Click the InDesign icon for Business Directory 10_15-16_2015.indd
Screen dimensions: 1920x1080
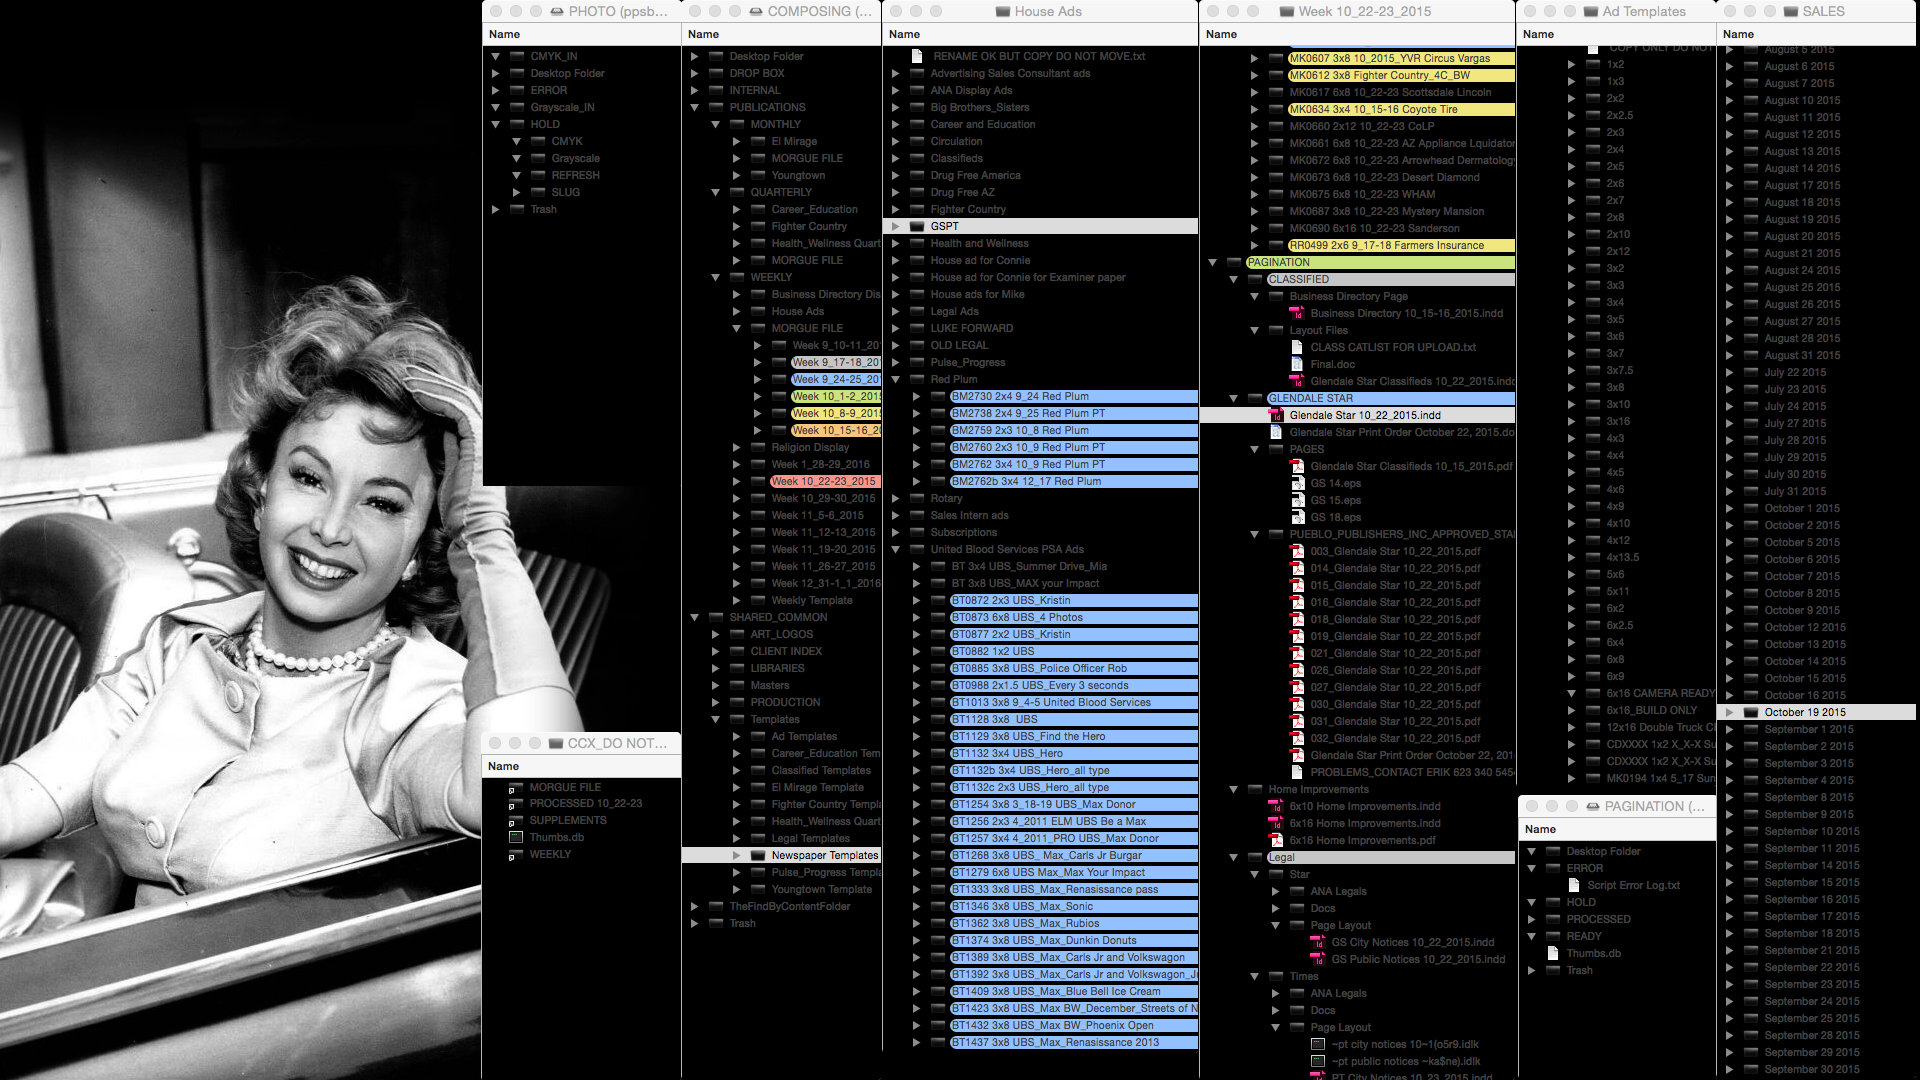[1296, 313]
